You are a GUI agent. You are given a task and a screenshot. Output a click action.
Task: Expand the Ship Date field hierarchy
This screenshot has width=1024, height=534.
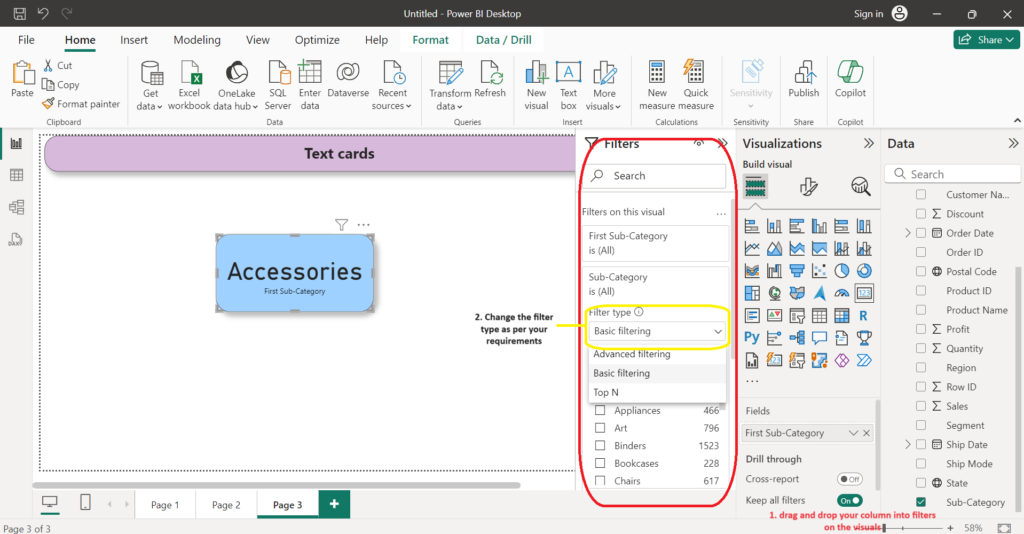[908, 445]
